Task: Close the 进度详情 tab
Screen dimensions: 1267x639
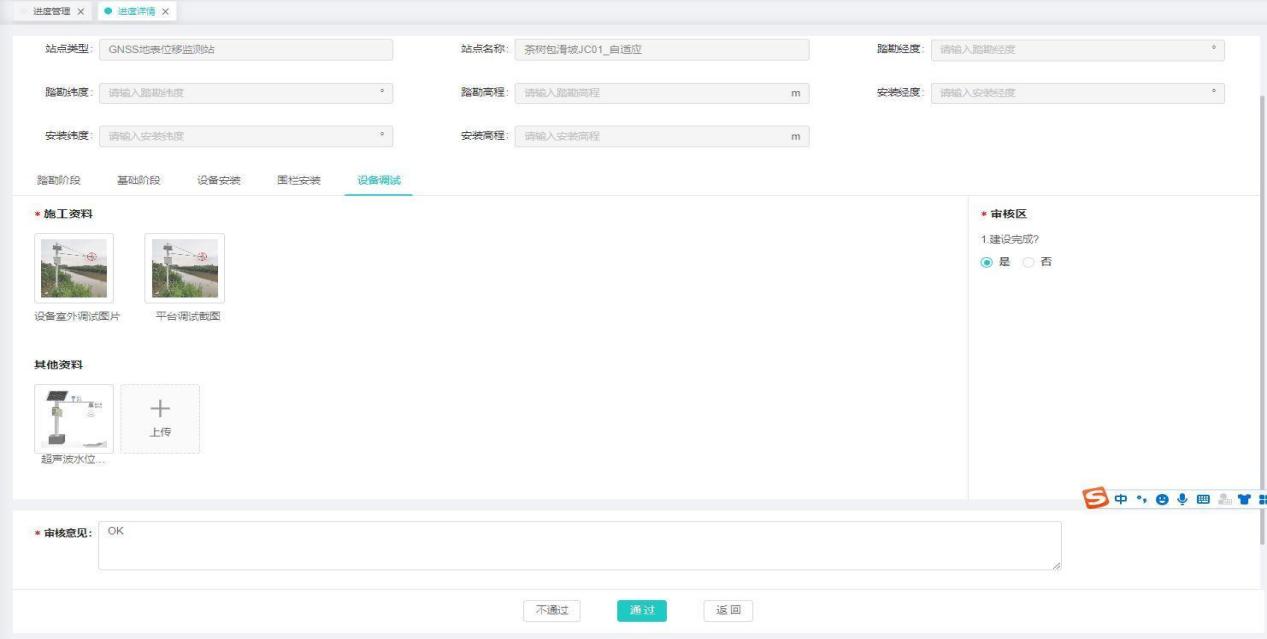Action: pyautogui.click(x=165, y=11)
